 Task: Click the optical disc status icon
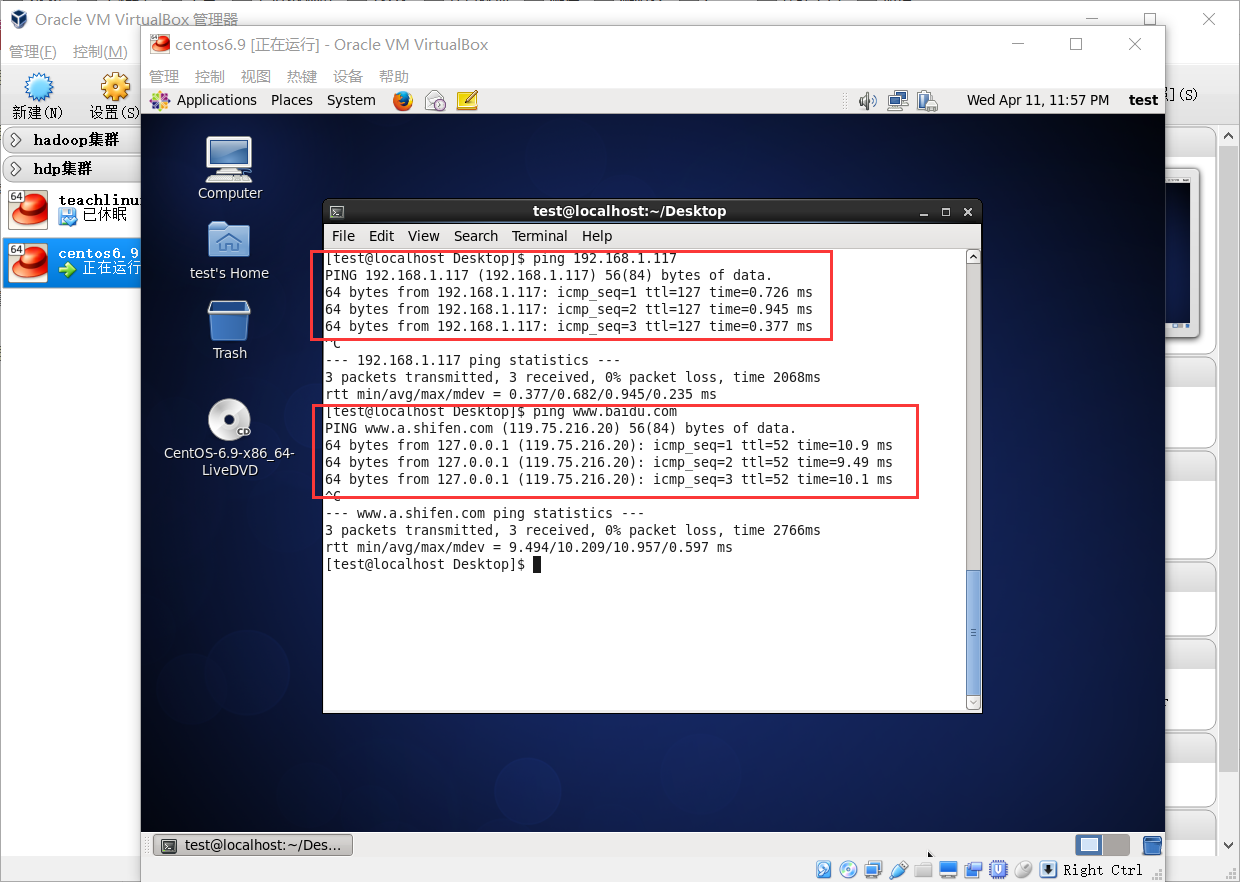[849, 869]
